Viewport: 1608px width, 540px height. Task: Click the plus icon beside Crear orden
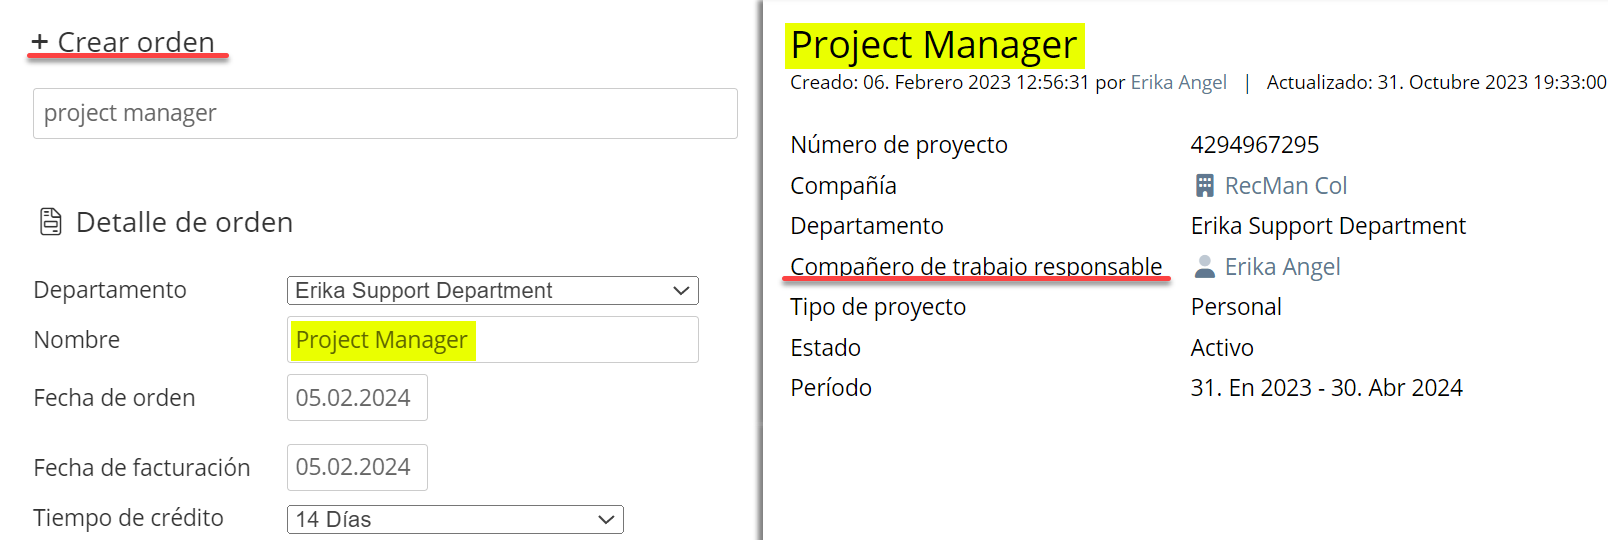pos(39,42)
